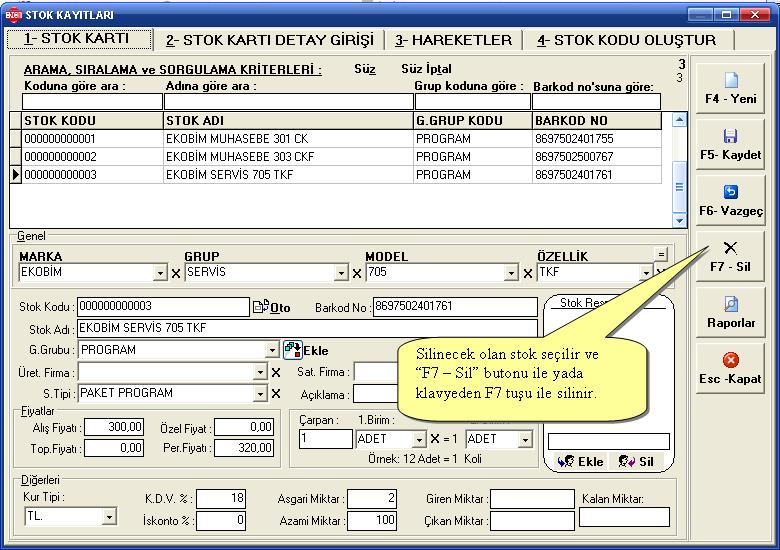The image size is (780, 550).
Task: Click BARKOD NO column header
Action: coord(597,121)
